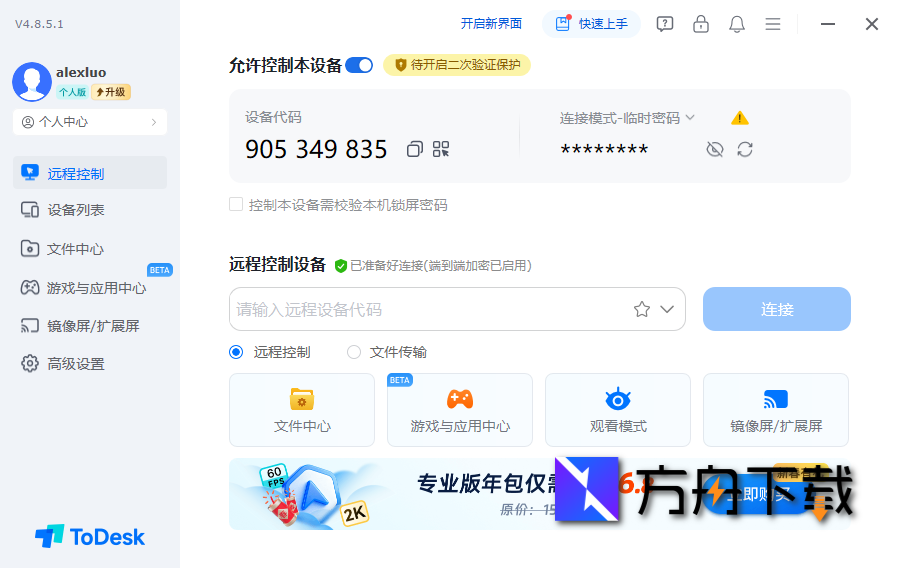
Task: Reveal the hidden temporary password
Action: pyautogui.click(x=715, y=150)
